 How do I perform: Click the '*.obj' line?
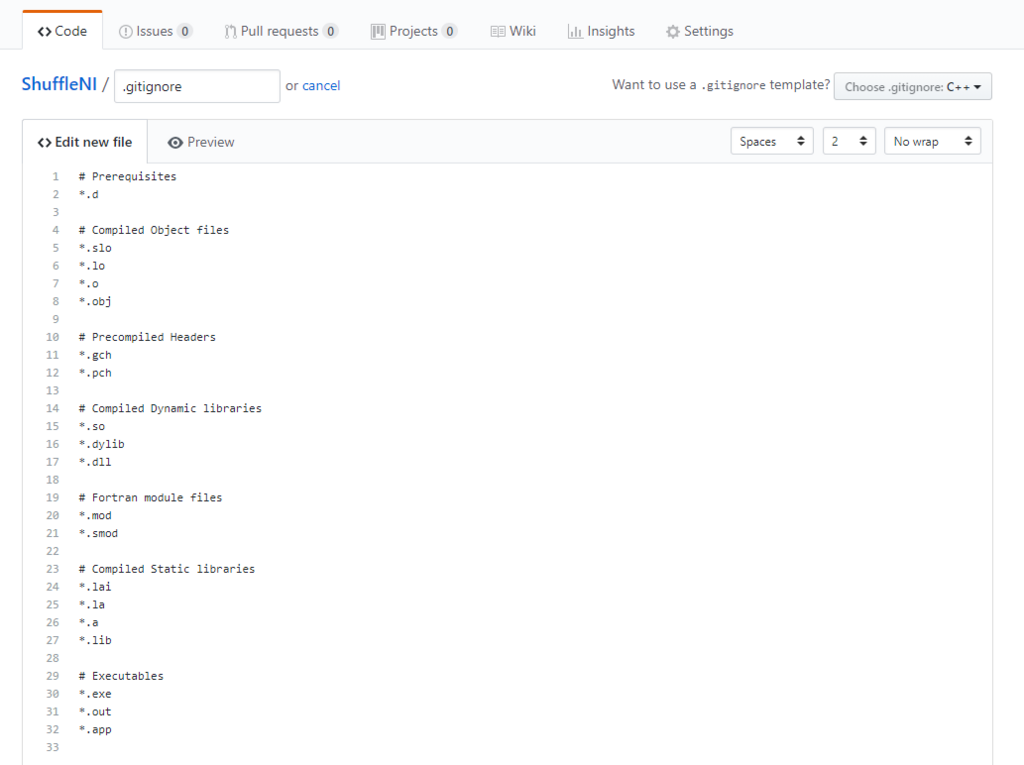[x=95, y=301]
